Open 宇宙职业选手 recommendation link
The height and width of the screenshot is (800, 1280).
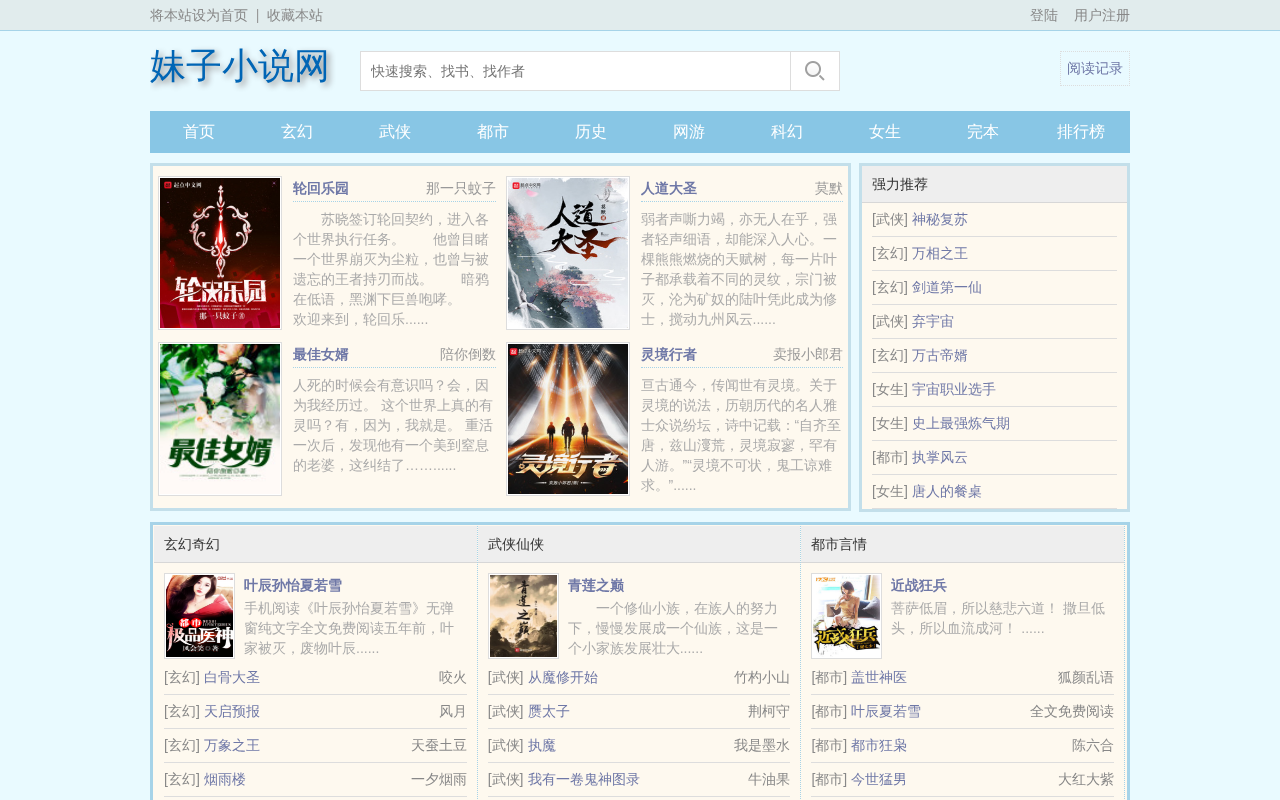954,389
